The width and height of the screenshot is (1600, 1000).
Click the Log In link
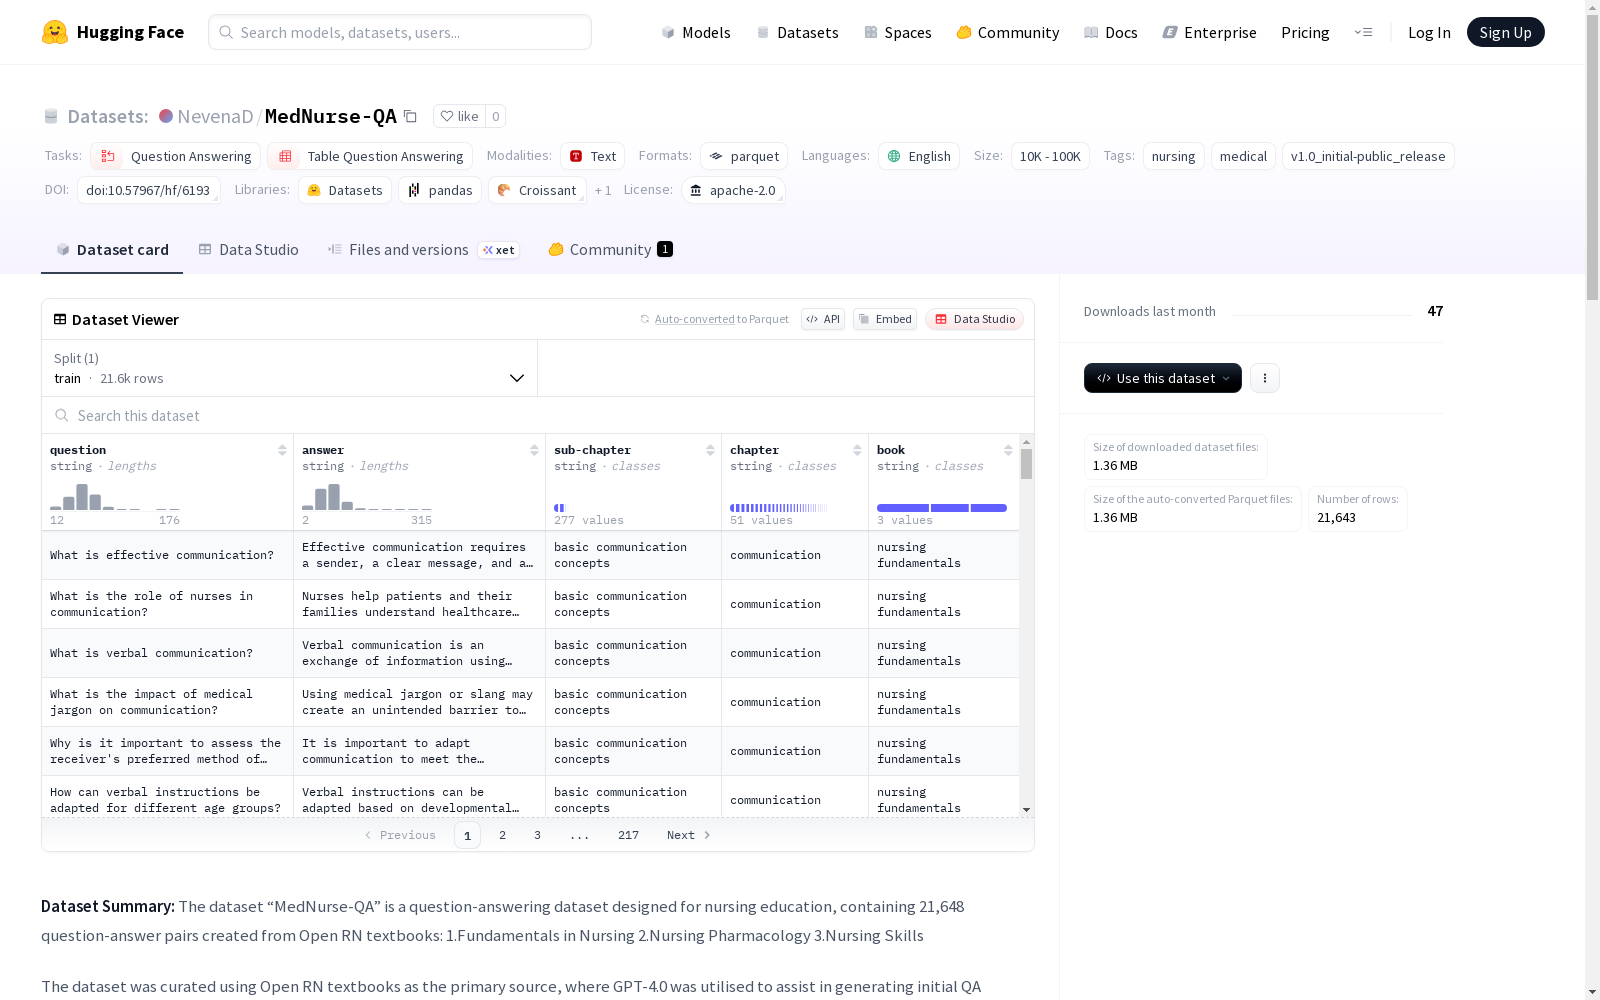(1429, 32)
